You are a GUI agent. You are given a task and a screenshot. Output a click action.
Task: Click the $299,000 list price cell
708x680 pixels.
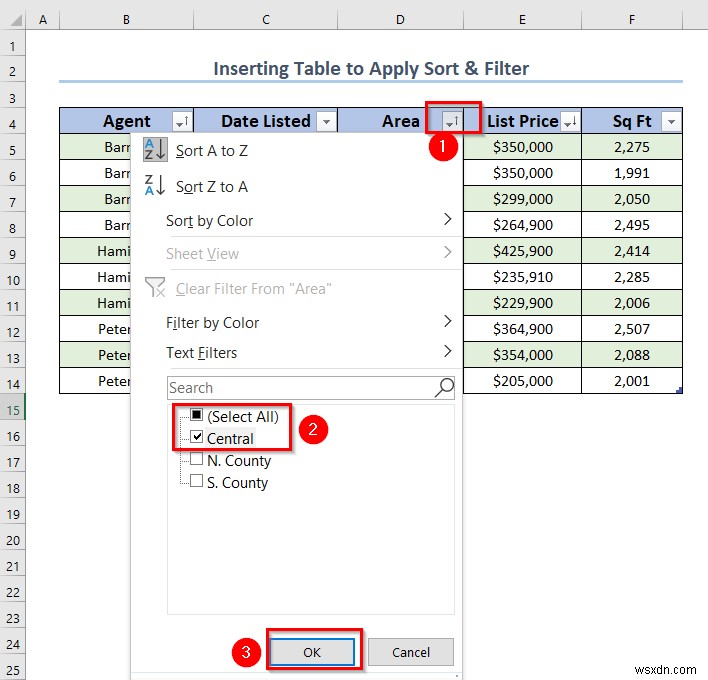(x=522, y=199)
